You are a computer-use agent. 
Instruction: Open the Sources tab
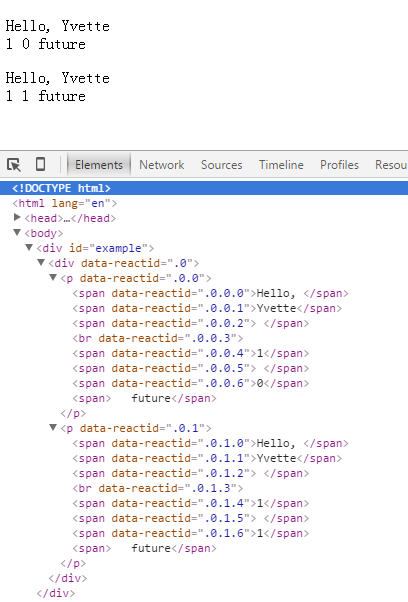tap(221, 165)
